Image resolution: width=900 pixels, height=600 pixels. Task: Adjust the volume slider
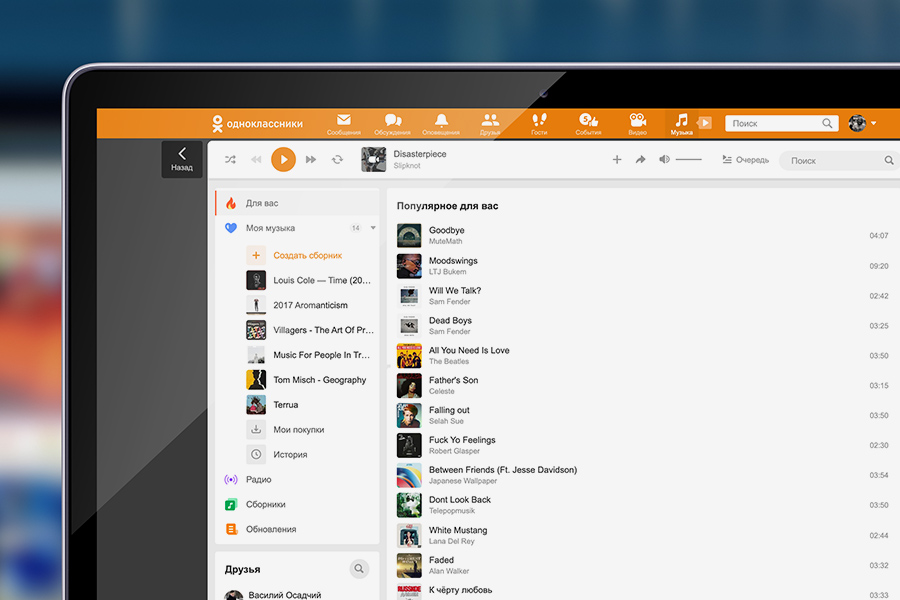coord(688,160)
